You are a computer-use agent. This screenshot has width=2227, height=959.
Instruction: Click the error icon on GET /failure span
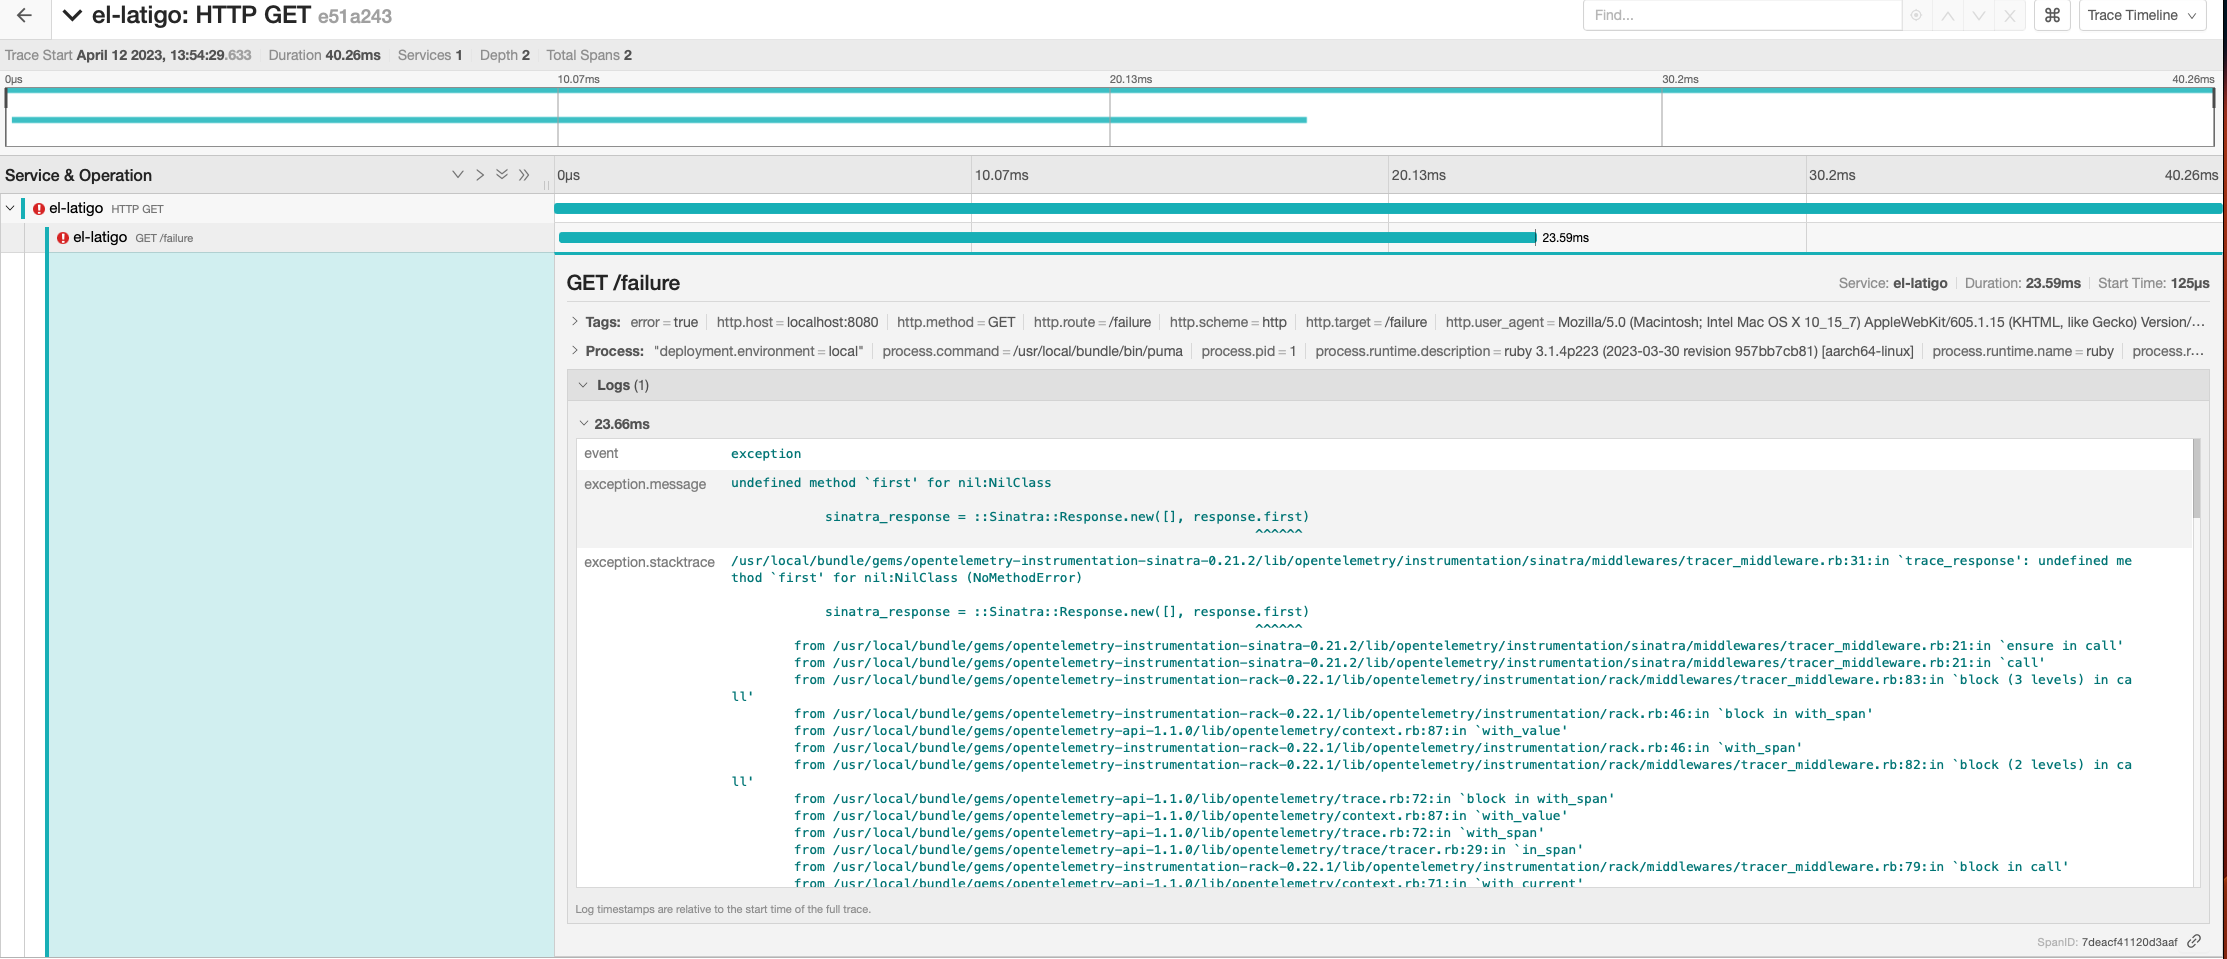click(61, 237)
